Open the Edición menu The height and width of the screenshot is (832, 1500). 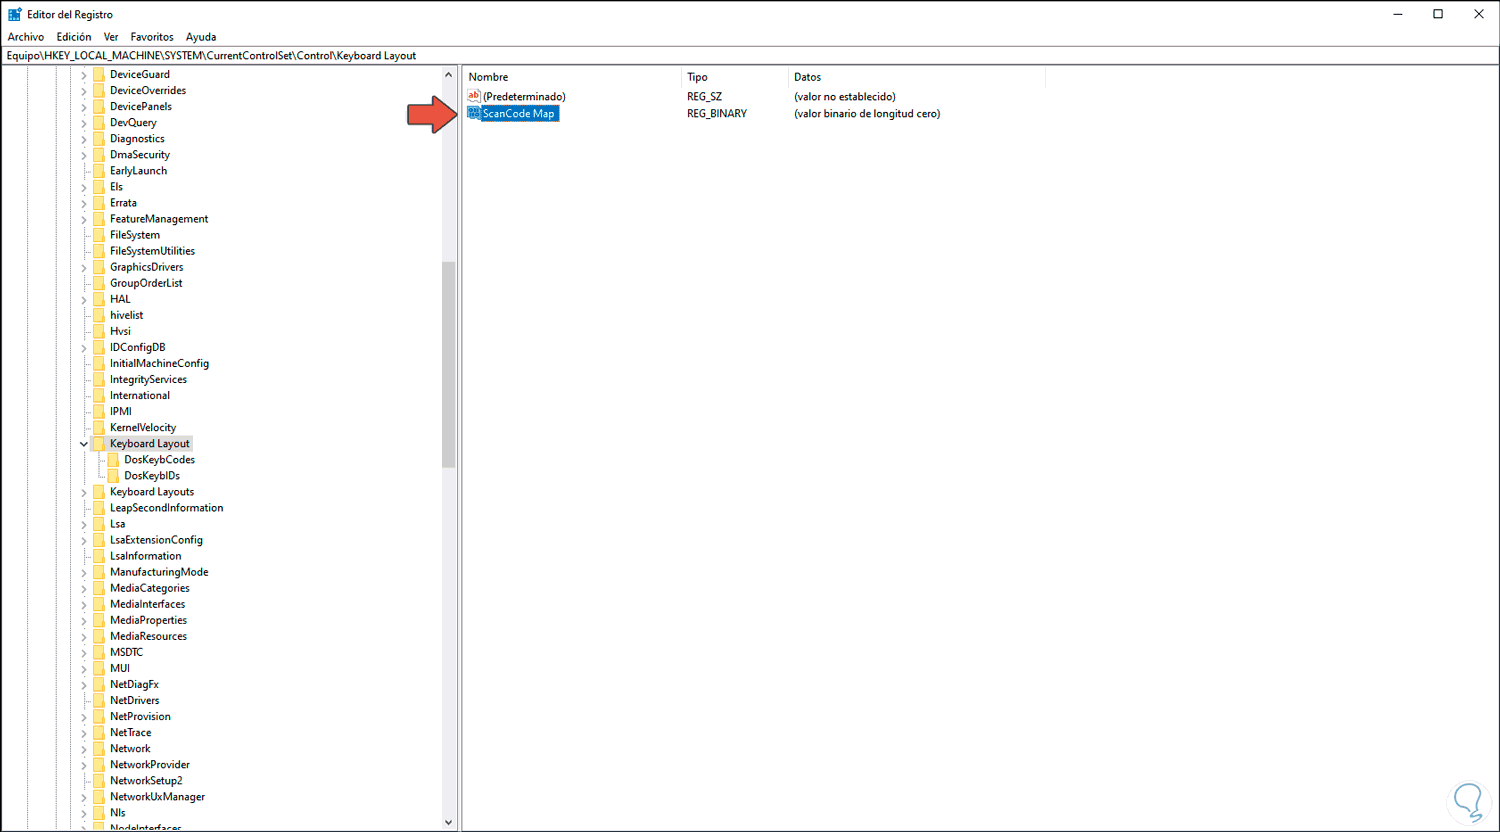[x=74, y=37]
